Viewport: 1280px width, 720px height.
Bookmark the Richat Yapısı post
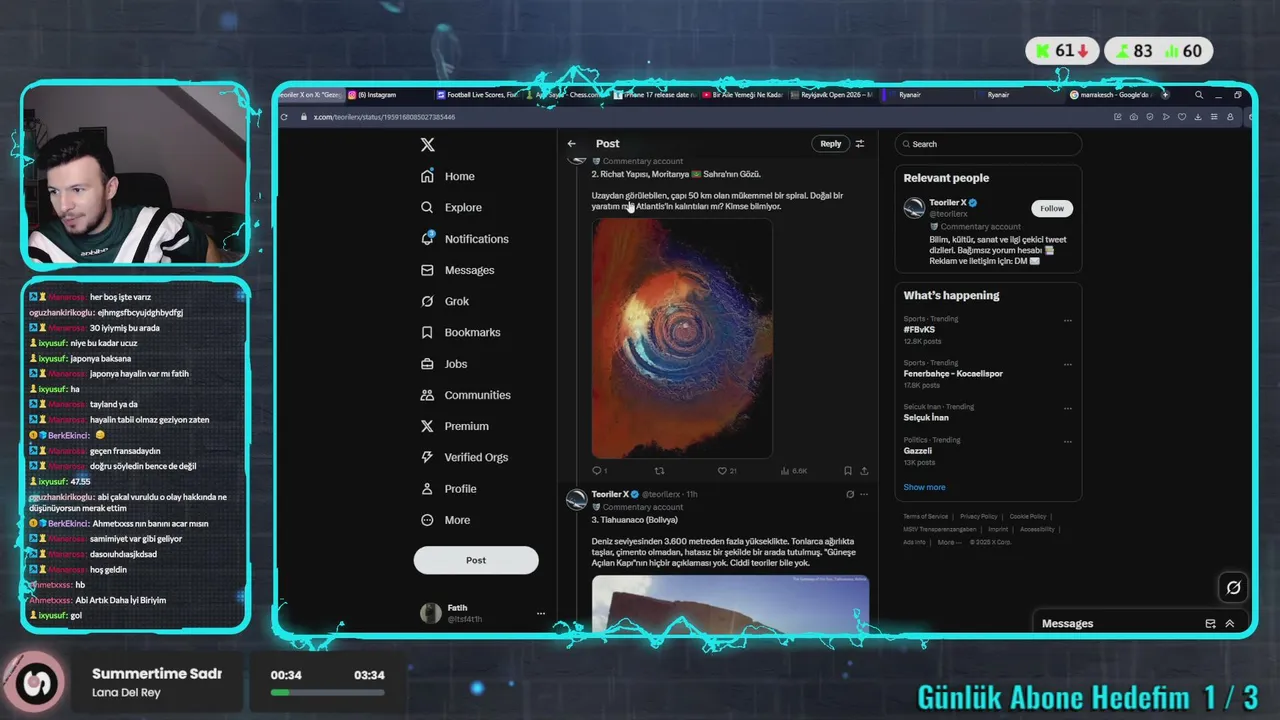(848, 471)
